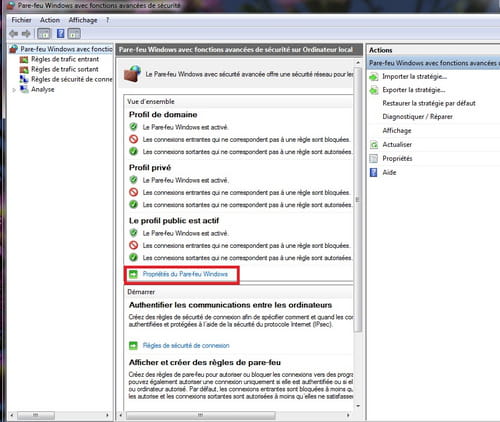Click Aide in the Actions pane
This screenshot has width=500, height=422.
[389, 173]
